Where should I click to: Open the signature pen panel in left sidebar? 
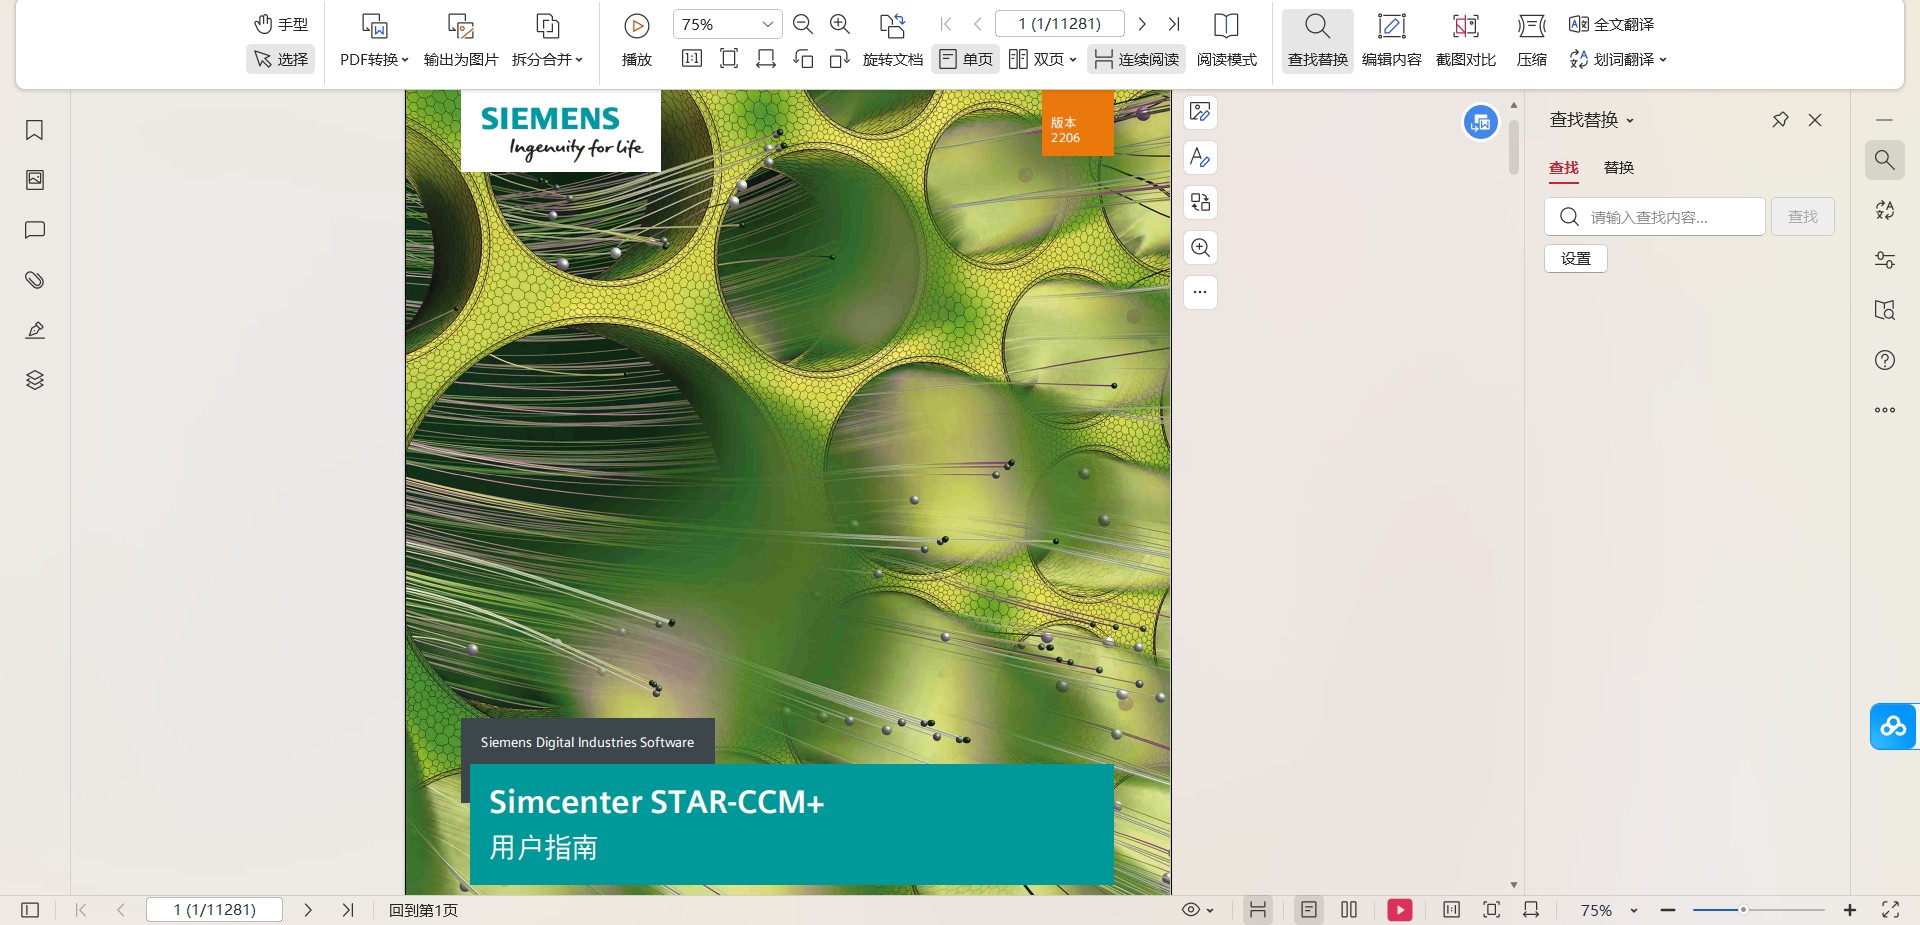click(35, 330)
